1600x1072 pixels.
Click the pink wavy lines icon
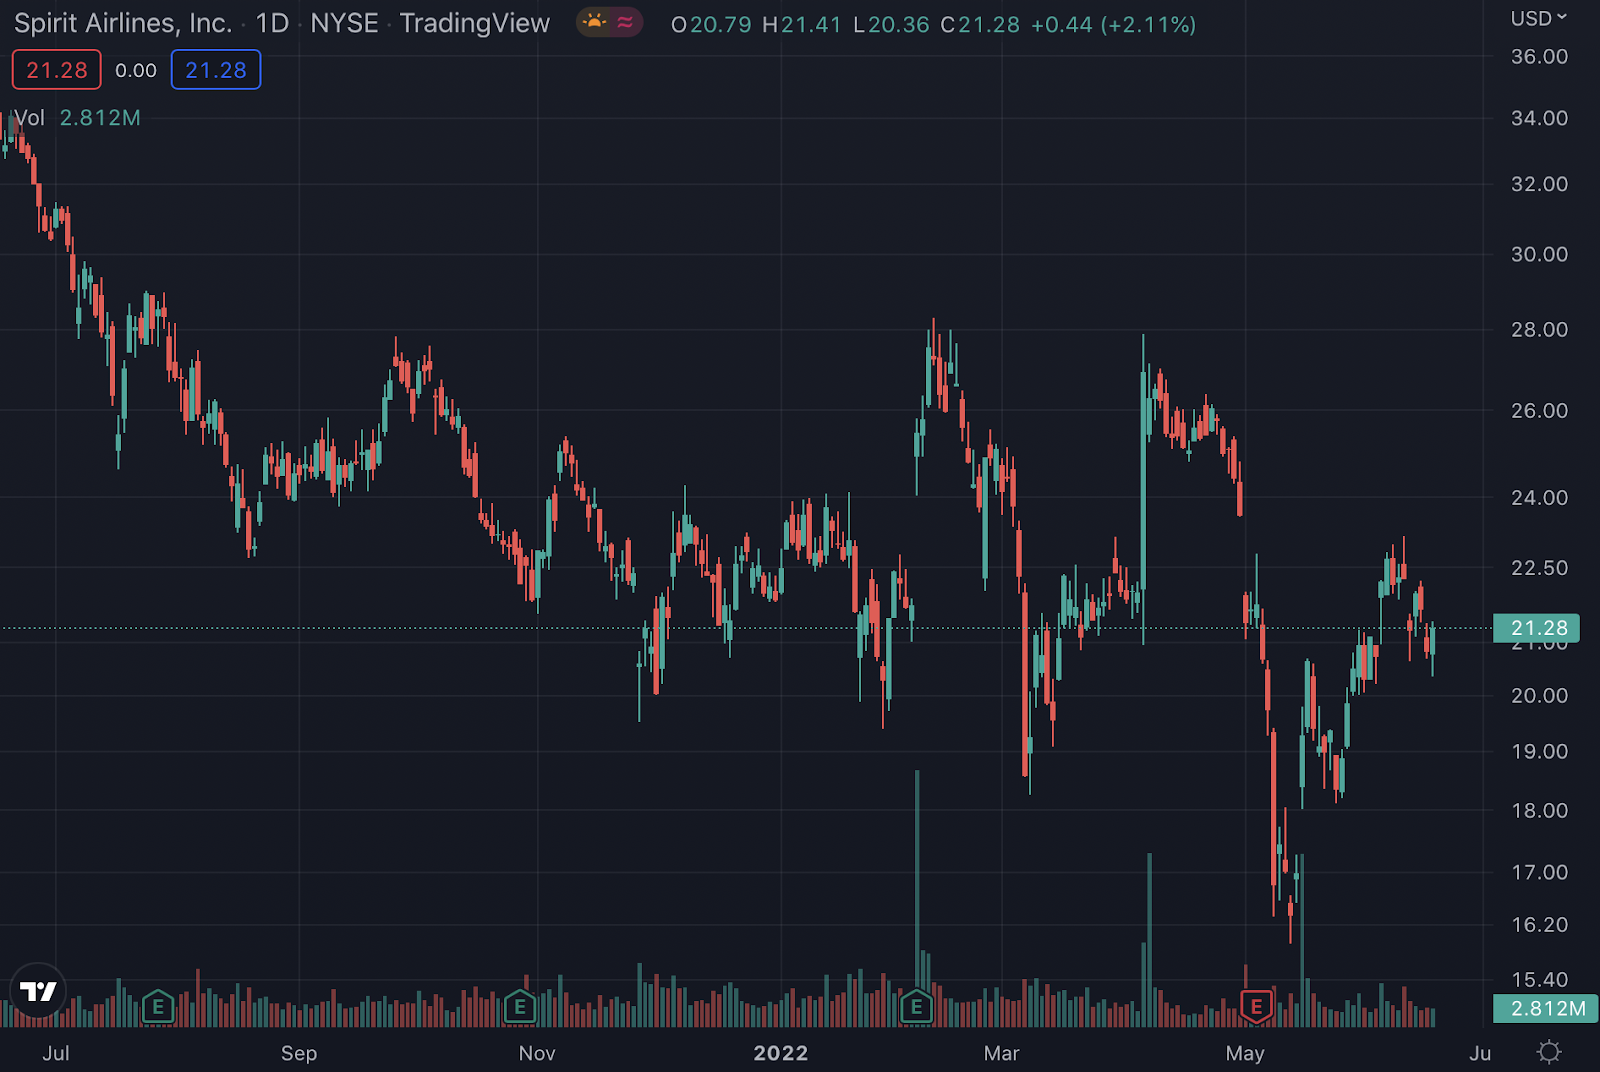click(626, 22)
